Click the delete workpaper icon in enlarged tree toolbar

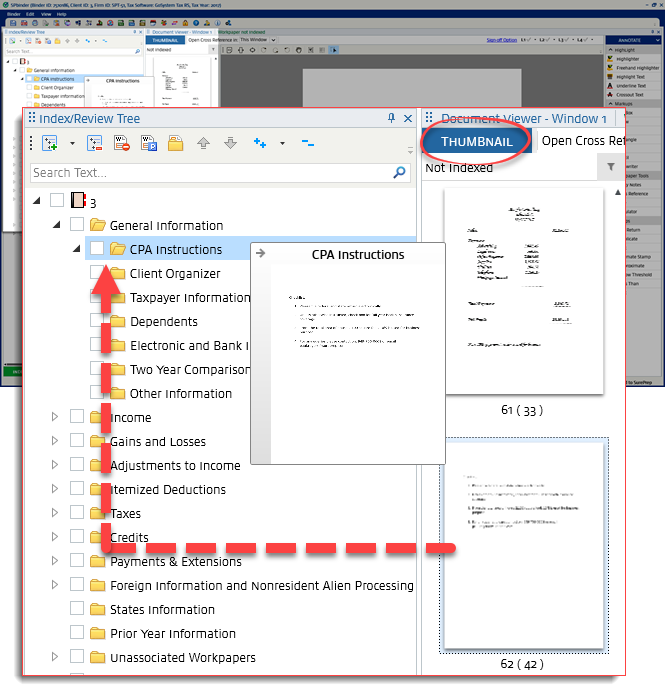[x=122, y=143]
